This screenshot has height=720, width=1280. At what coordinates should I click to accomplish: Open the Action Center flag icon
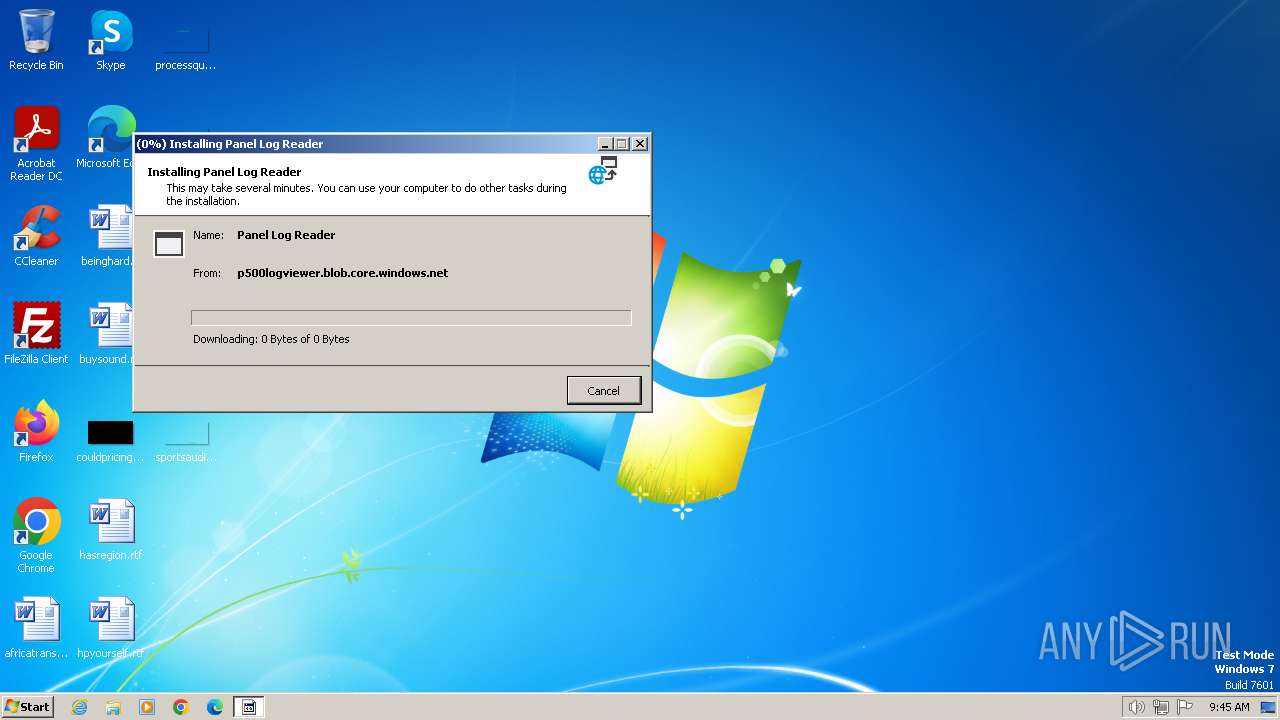1186,707
